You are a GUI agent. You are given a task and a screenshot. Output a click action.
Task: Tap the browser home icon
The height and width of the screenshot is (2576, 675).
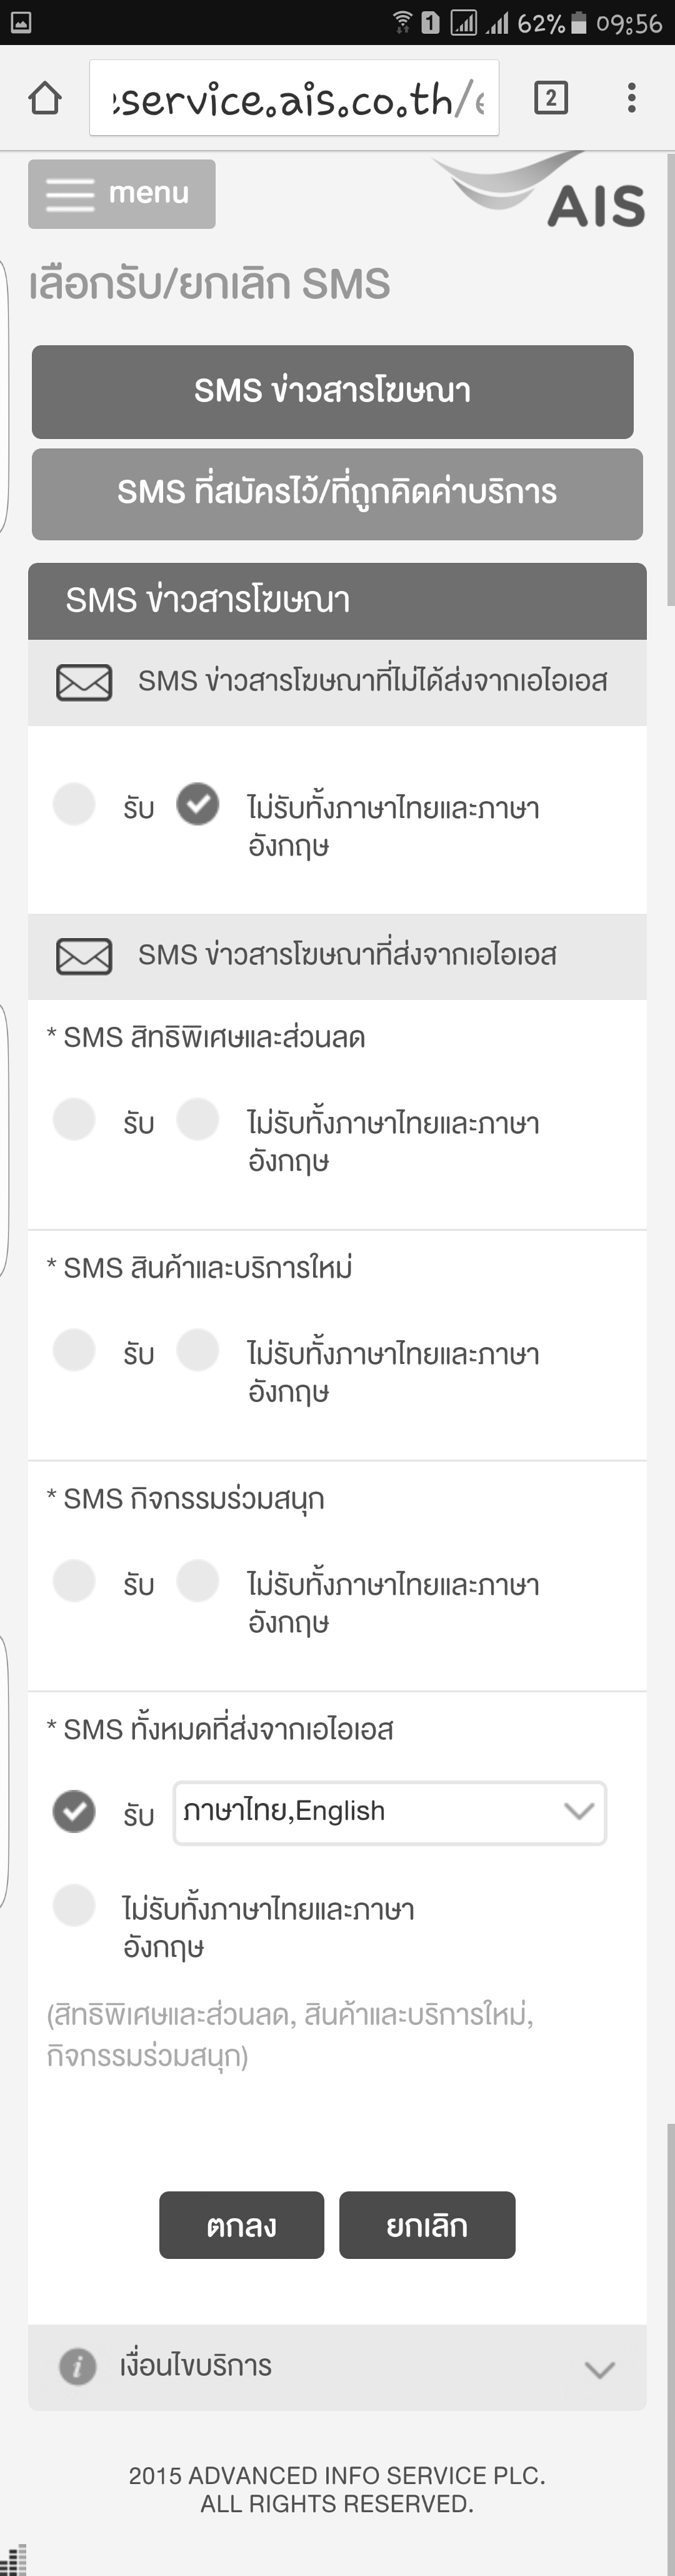[45, 98]
